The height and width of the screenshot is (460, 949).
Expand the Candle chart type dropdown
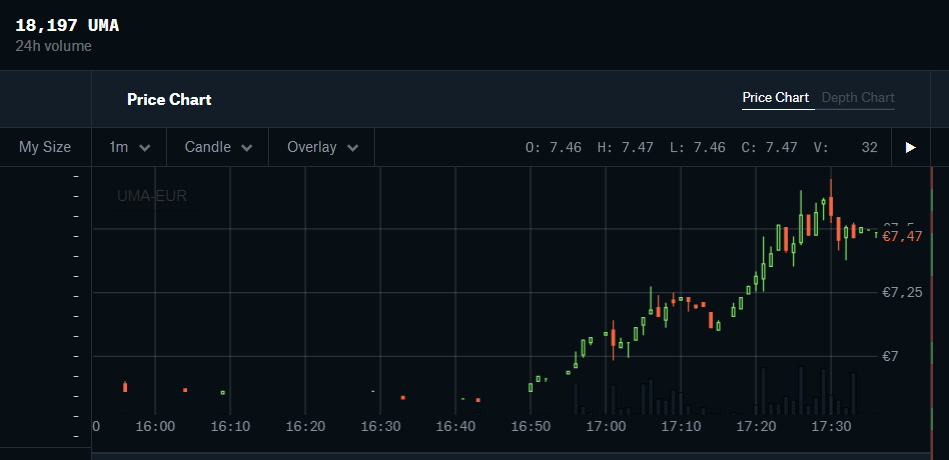click(x=218, y=147)
